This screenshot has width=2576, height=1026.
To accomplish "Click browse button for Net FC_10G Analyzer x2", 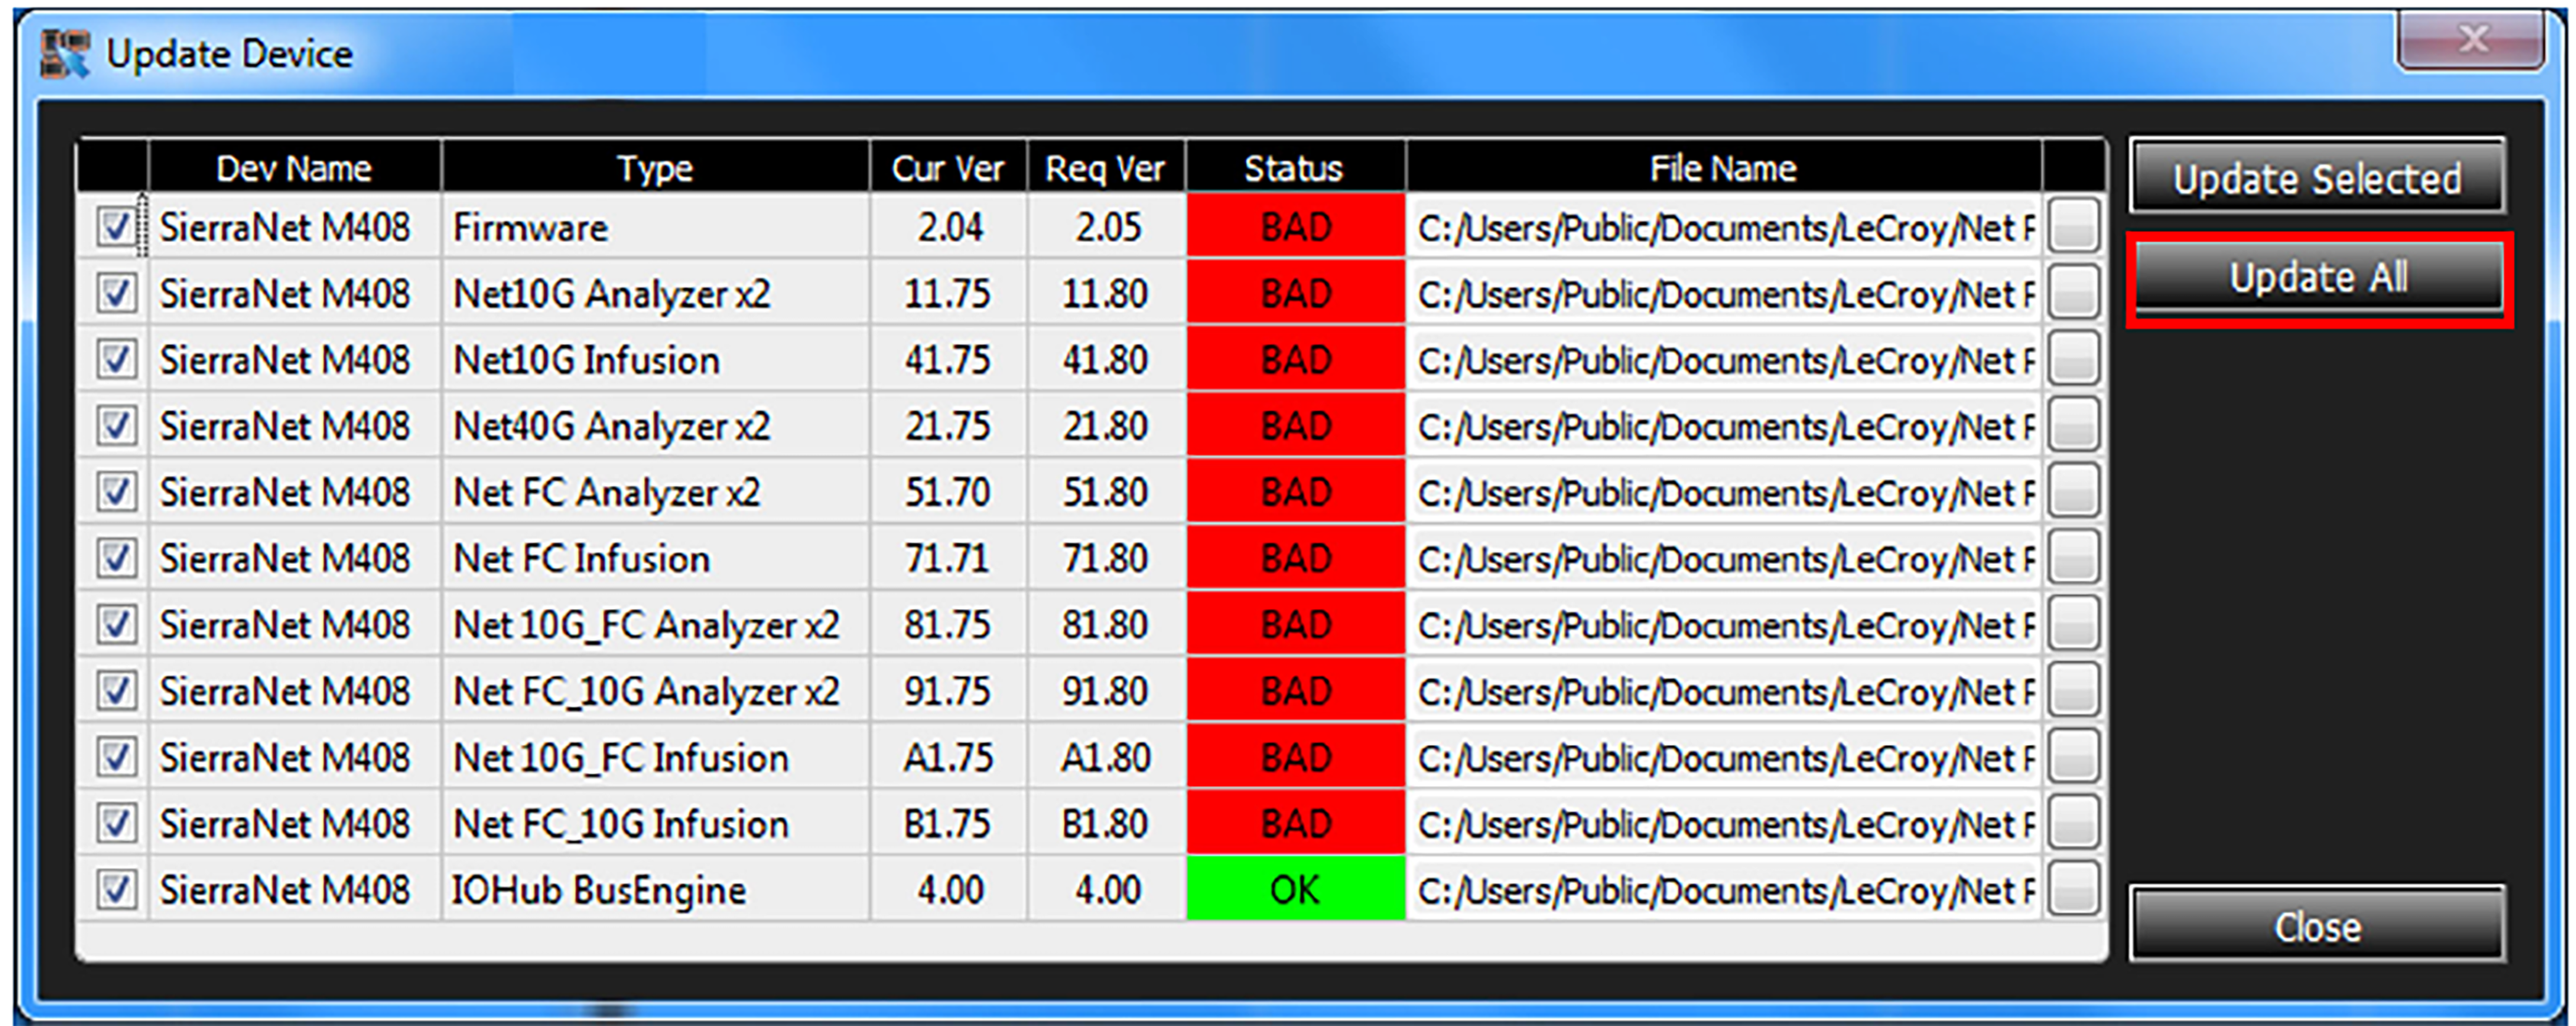I will click(x=2073, y=690).
